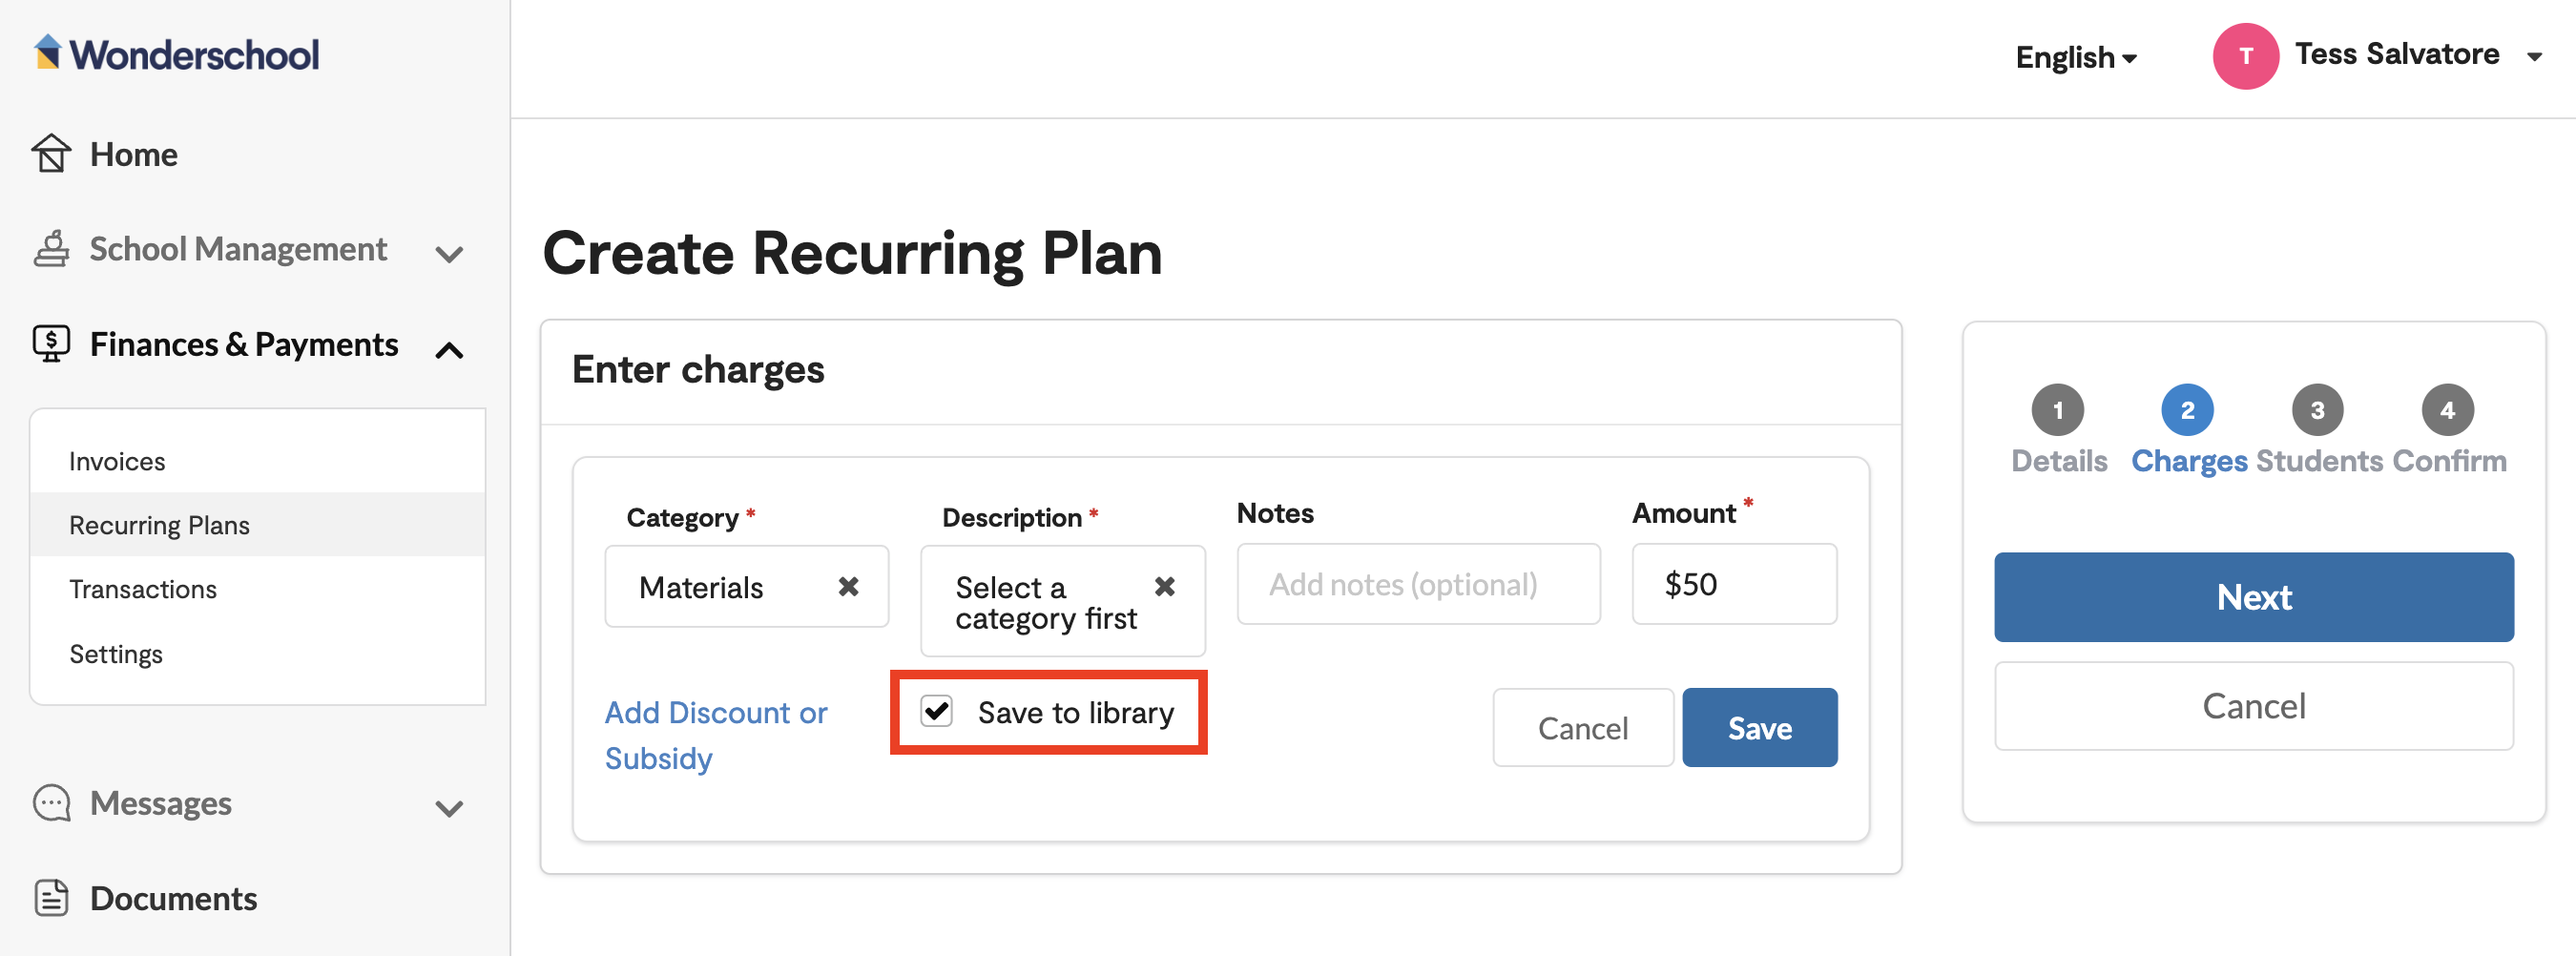Select the Messages chat icon
This screenshot has width=2576, height=956.
point(52,803)
